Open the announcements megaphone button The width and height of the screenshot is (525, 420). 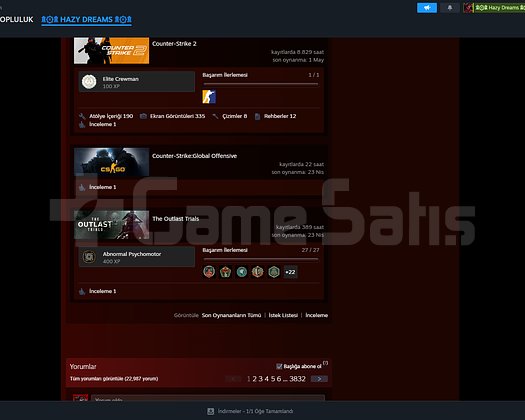point(427,8)
